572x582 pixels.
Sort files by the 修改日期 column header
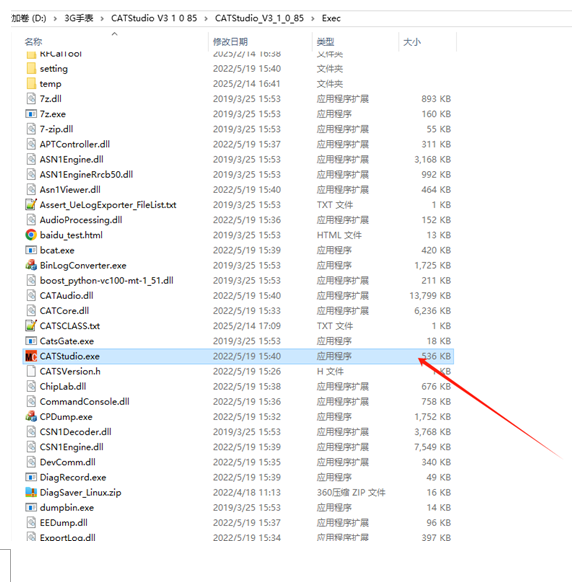click(x=230, y=42)
